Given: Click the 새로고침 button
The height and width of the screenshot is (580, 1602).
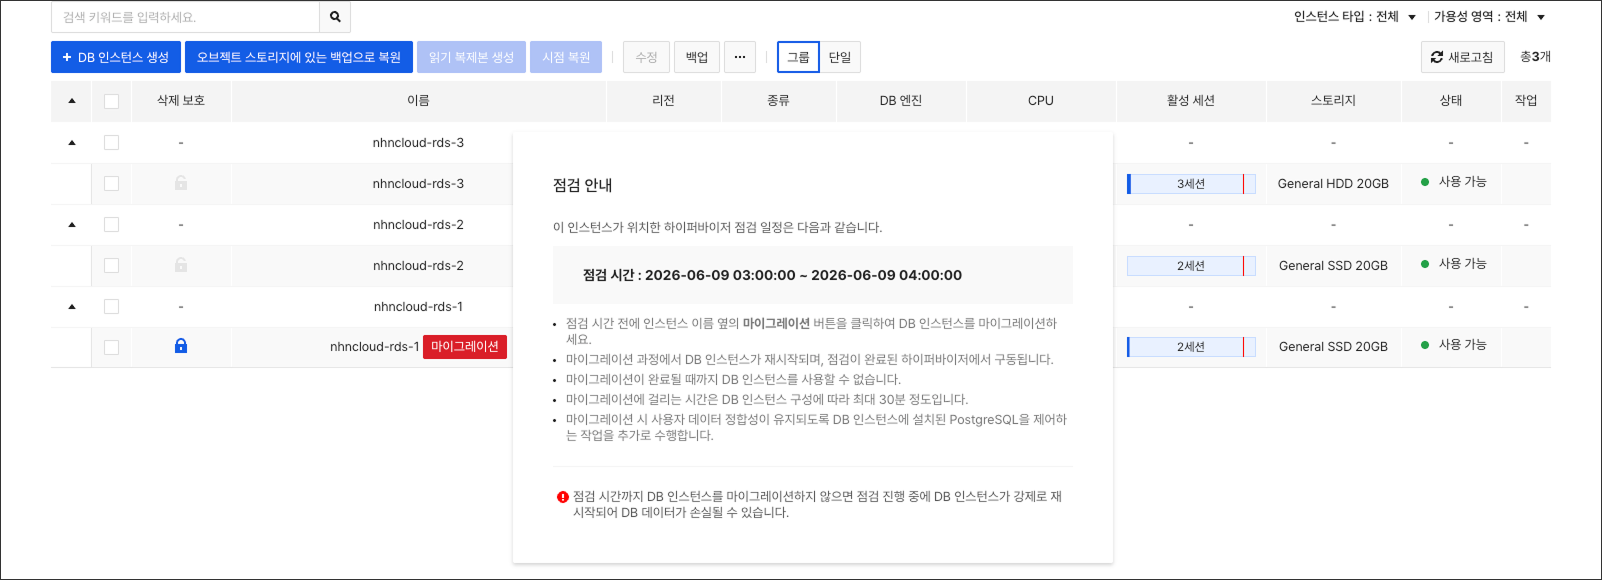Looking at the screenshot, I should (x=1462, y=57).
